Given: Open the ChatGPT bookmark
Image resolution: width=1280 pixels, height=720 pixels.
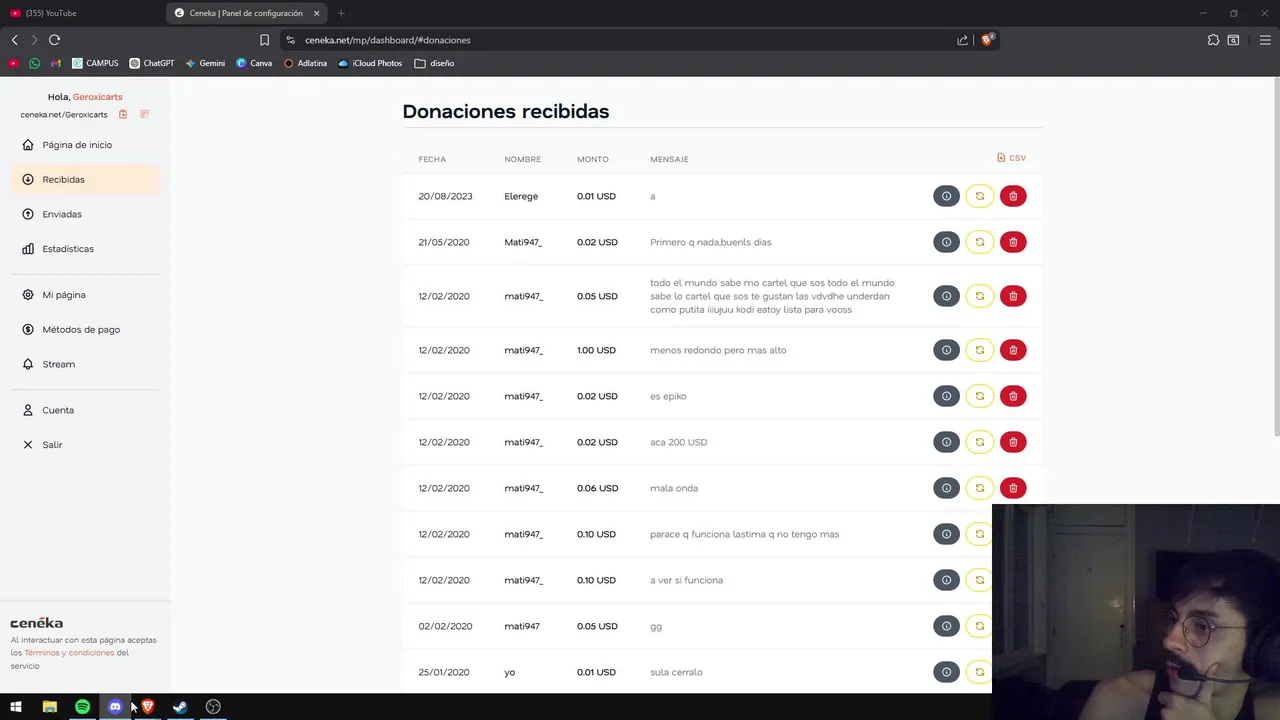Looking at the screenshot, I should [x=152, y=63].
